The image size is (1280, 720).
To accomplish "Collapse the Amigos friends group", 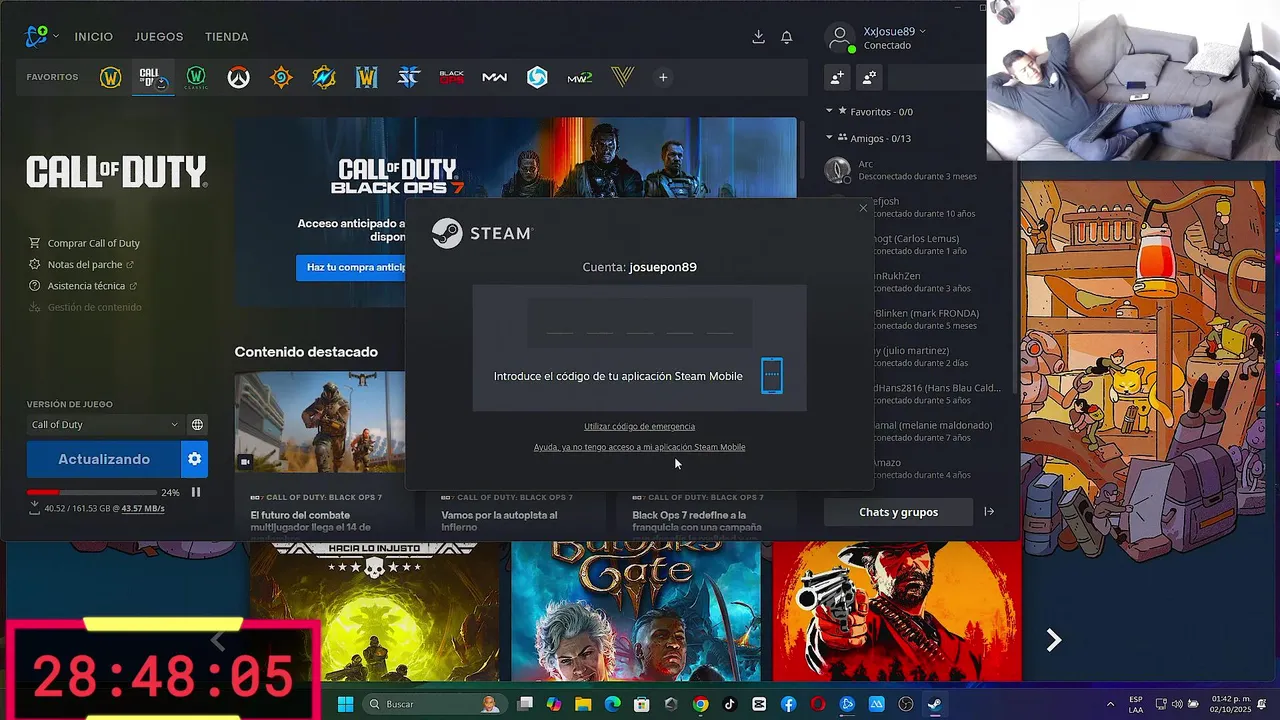I will pyautogui.click(x=829, y=138).
